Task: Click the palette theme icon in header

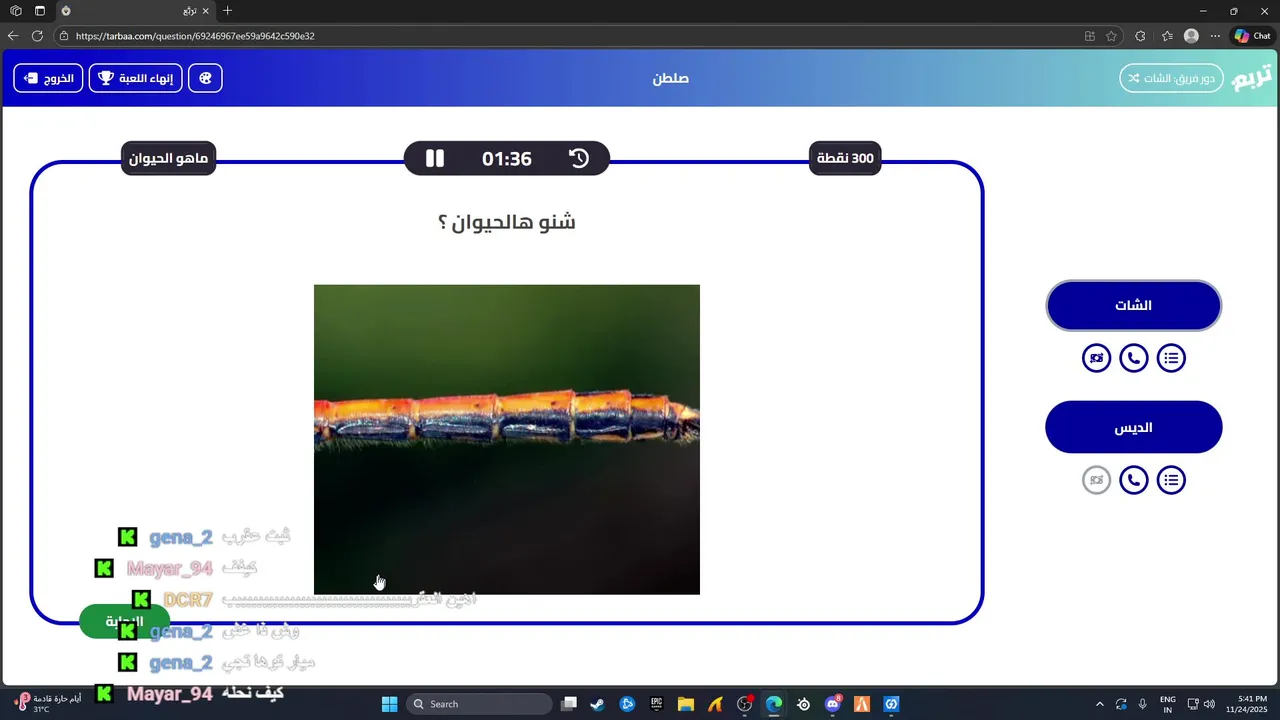Action: pos(205,78)
